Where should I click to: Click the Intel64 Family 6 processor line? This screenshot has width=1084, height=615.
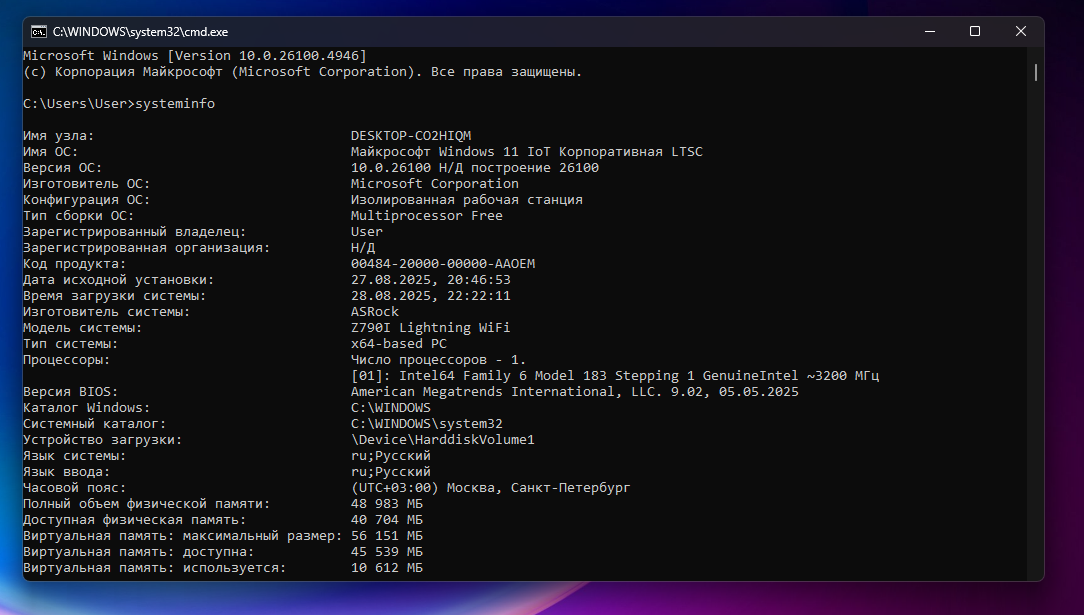[615, 376]
